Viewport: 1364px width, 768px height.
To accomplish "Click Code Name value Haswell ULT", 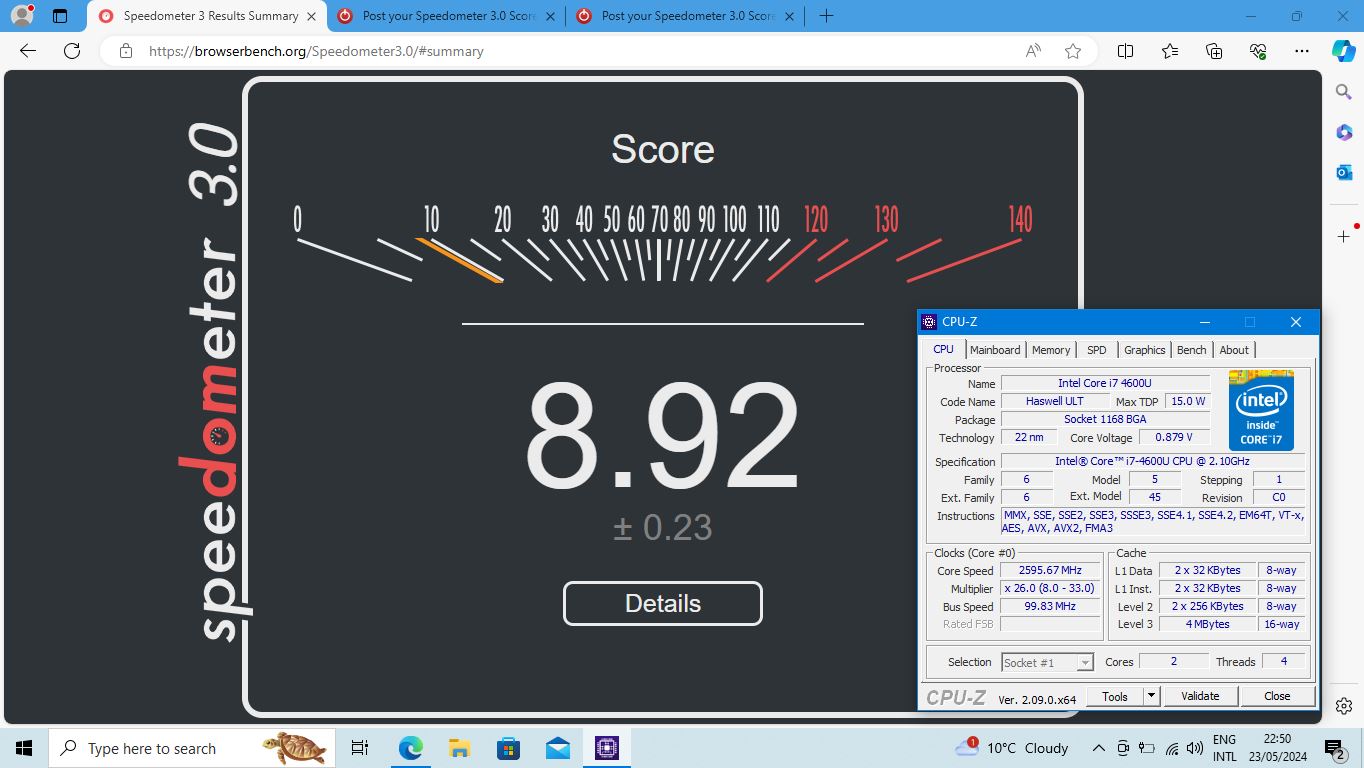I will pos(1054,401).
